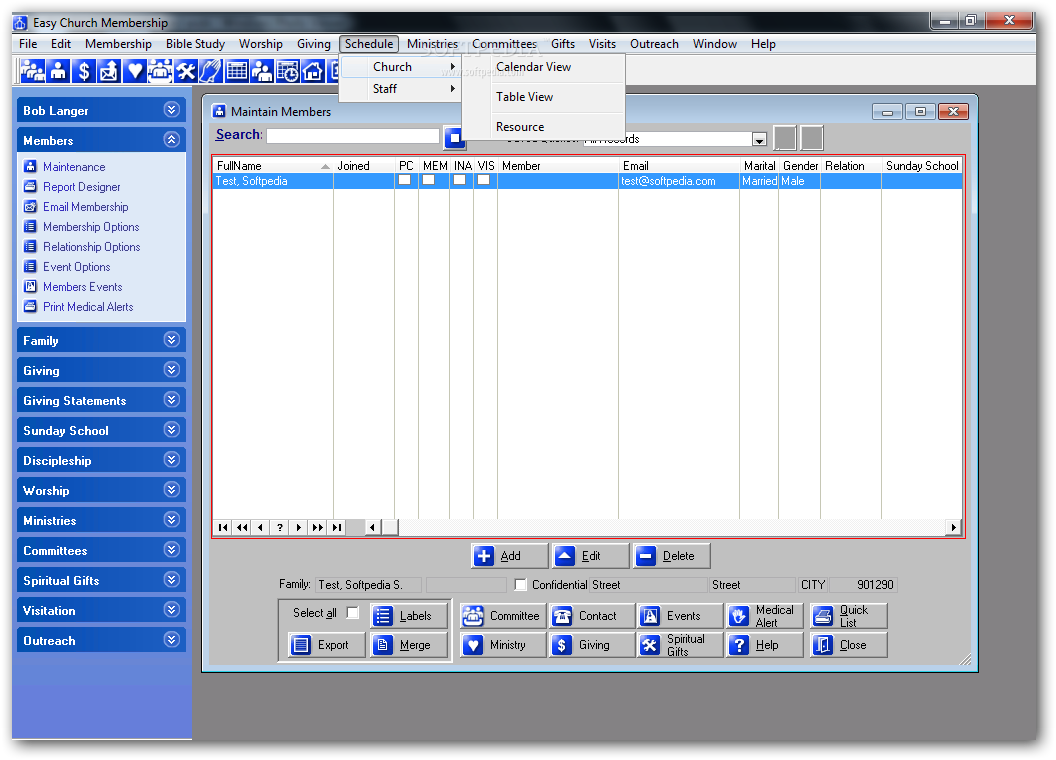Toggle the PC checkbox for Test, Softpedia
The image size is (1056, 760).
click(405, 180)
